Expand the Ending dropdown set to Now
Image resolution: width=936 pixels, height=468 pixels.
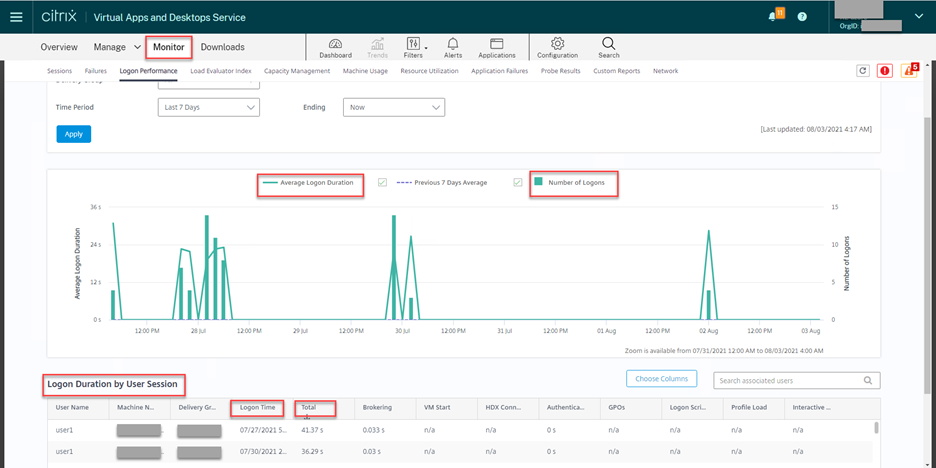coord(393,107)
